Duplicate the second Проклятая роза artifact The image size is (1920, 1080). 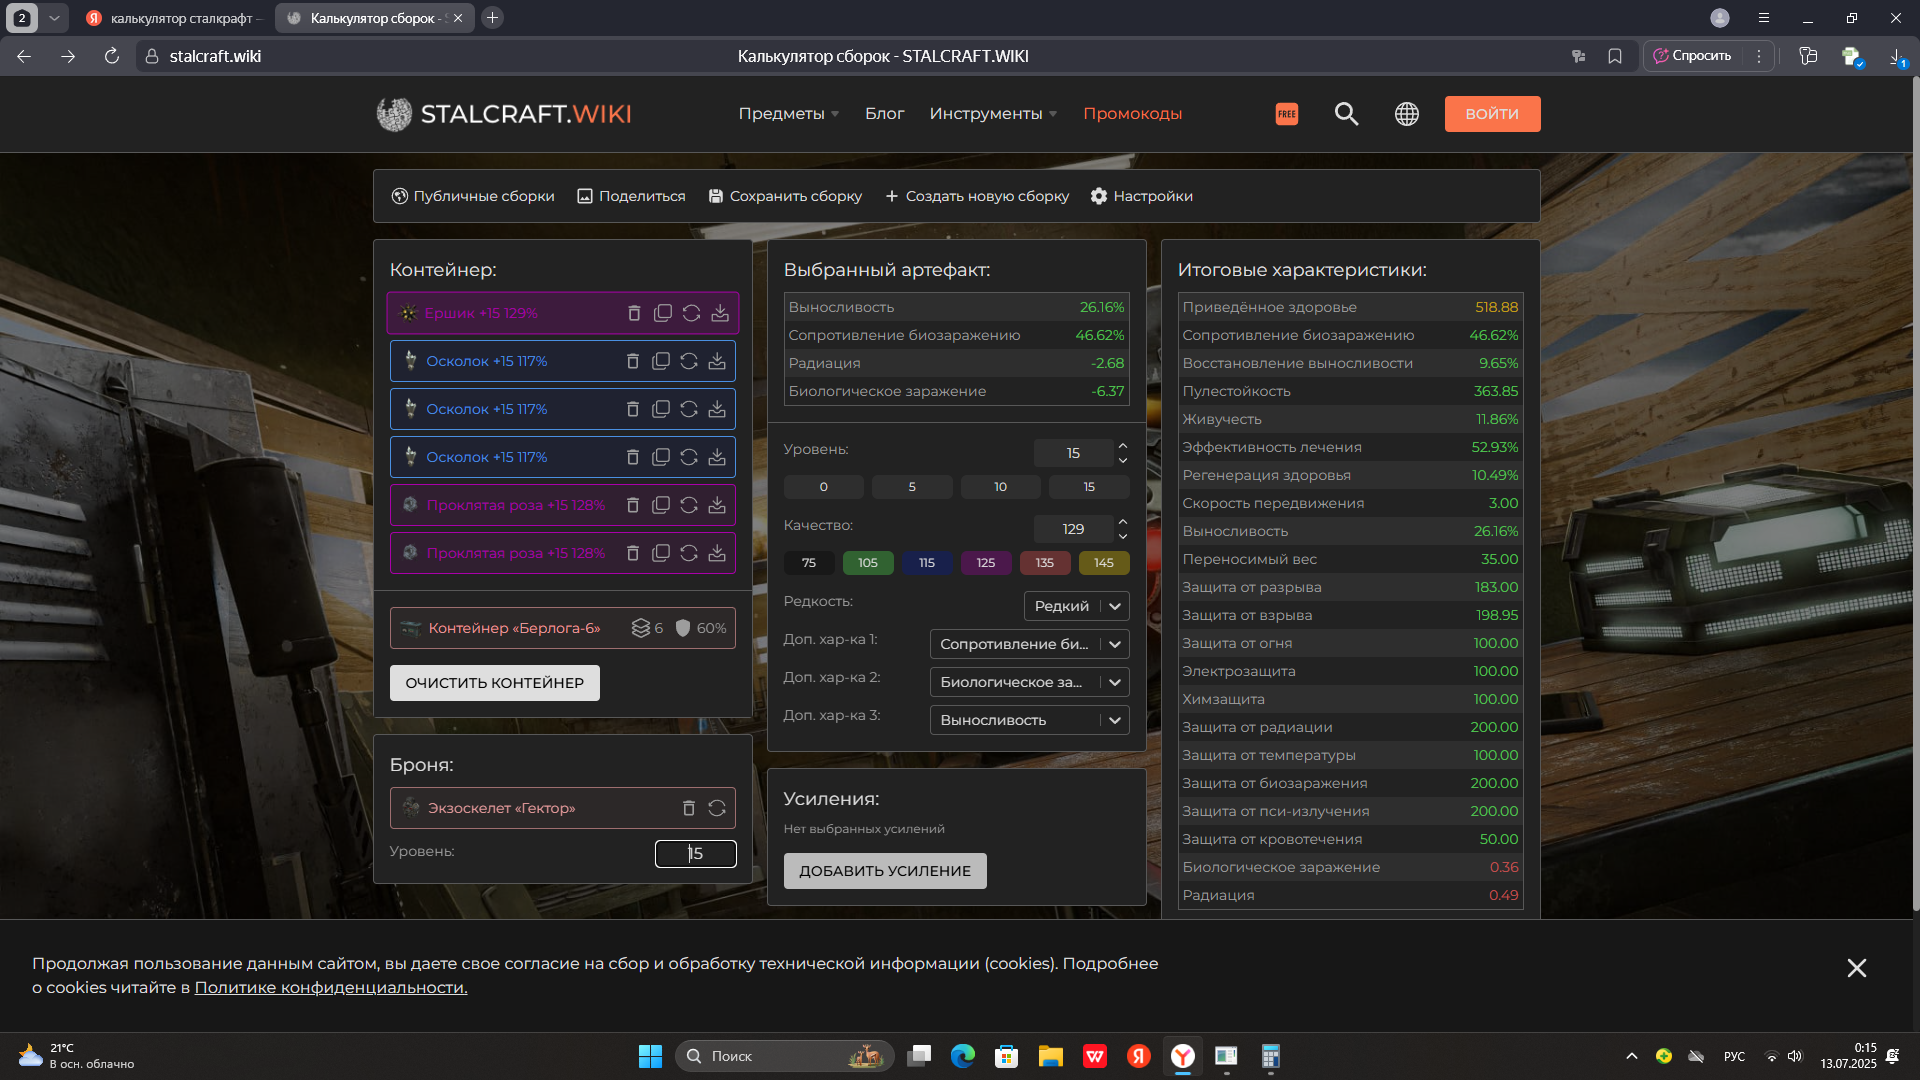click(x=660, y=553)
